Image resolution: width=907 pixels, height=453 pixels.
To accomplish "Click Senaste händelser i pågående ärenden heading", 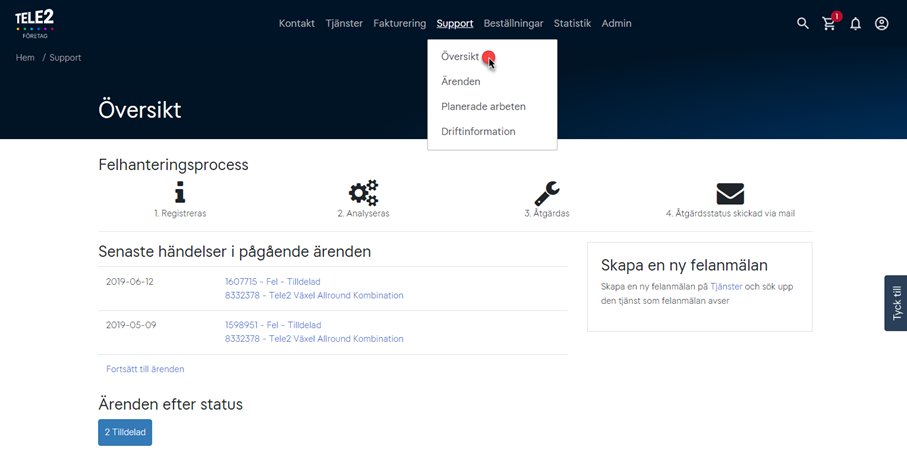I will [x=234, y=252].
